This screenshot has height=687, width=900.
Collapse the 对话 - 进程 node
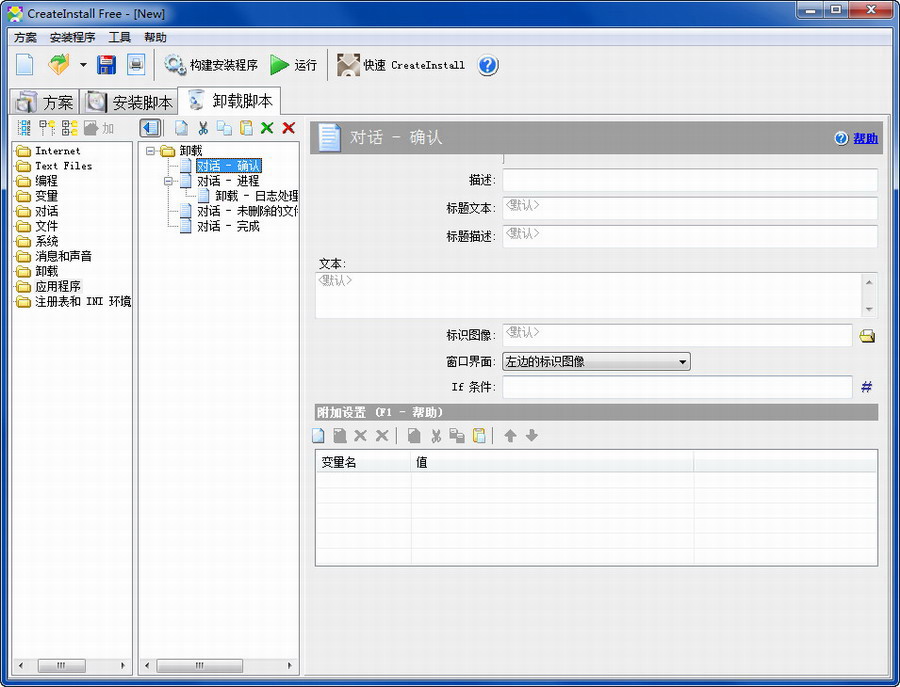(168, 181)
